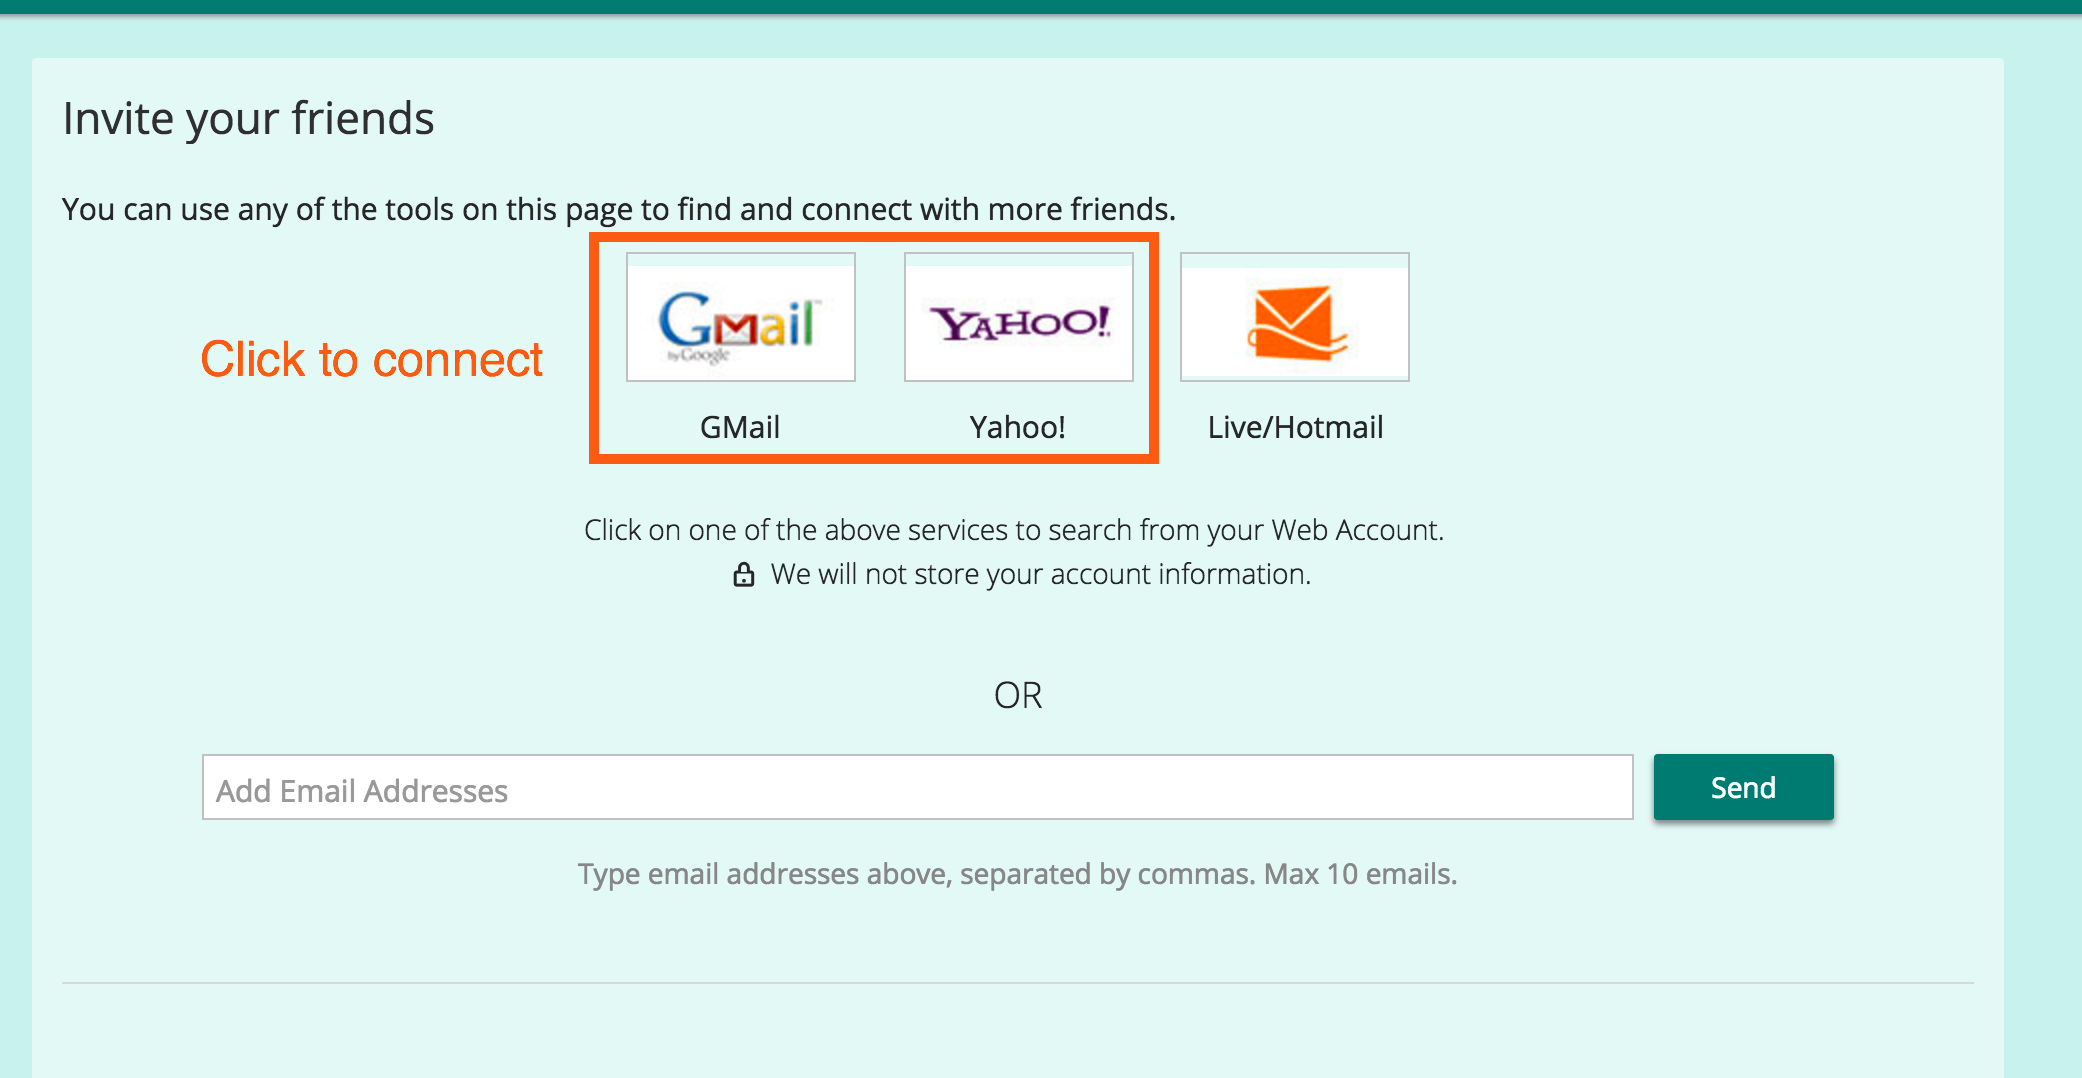Click the OR separator text
Image resolution: width=2082 pixels, height=1078 pixels.
point(1018,695)
